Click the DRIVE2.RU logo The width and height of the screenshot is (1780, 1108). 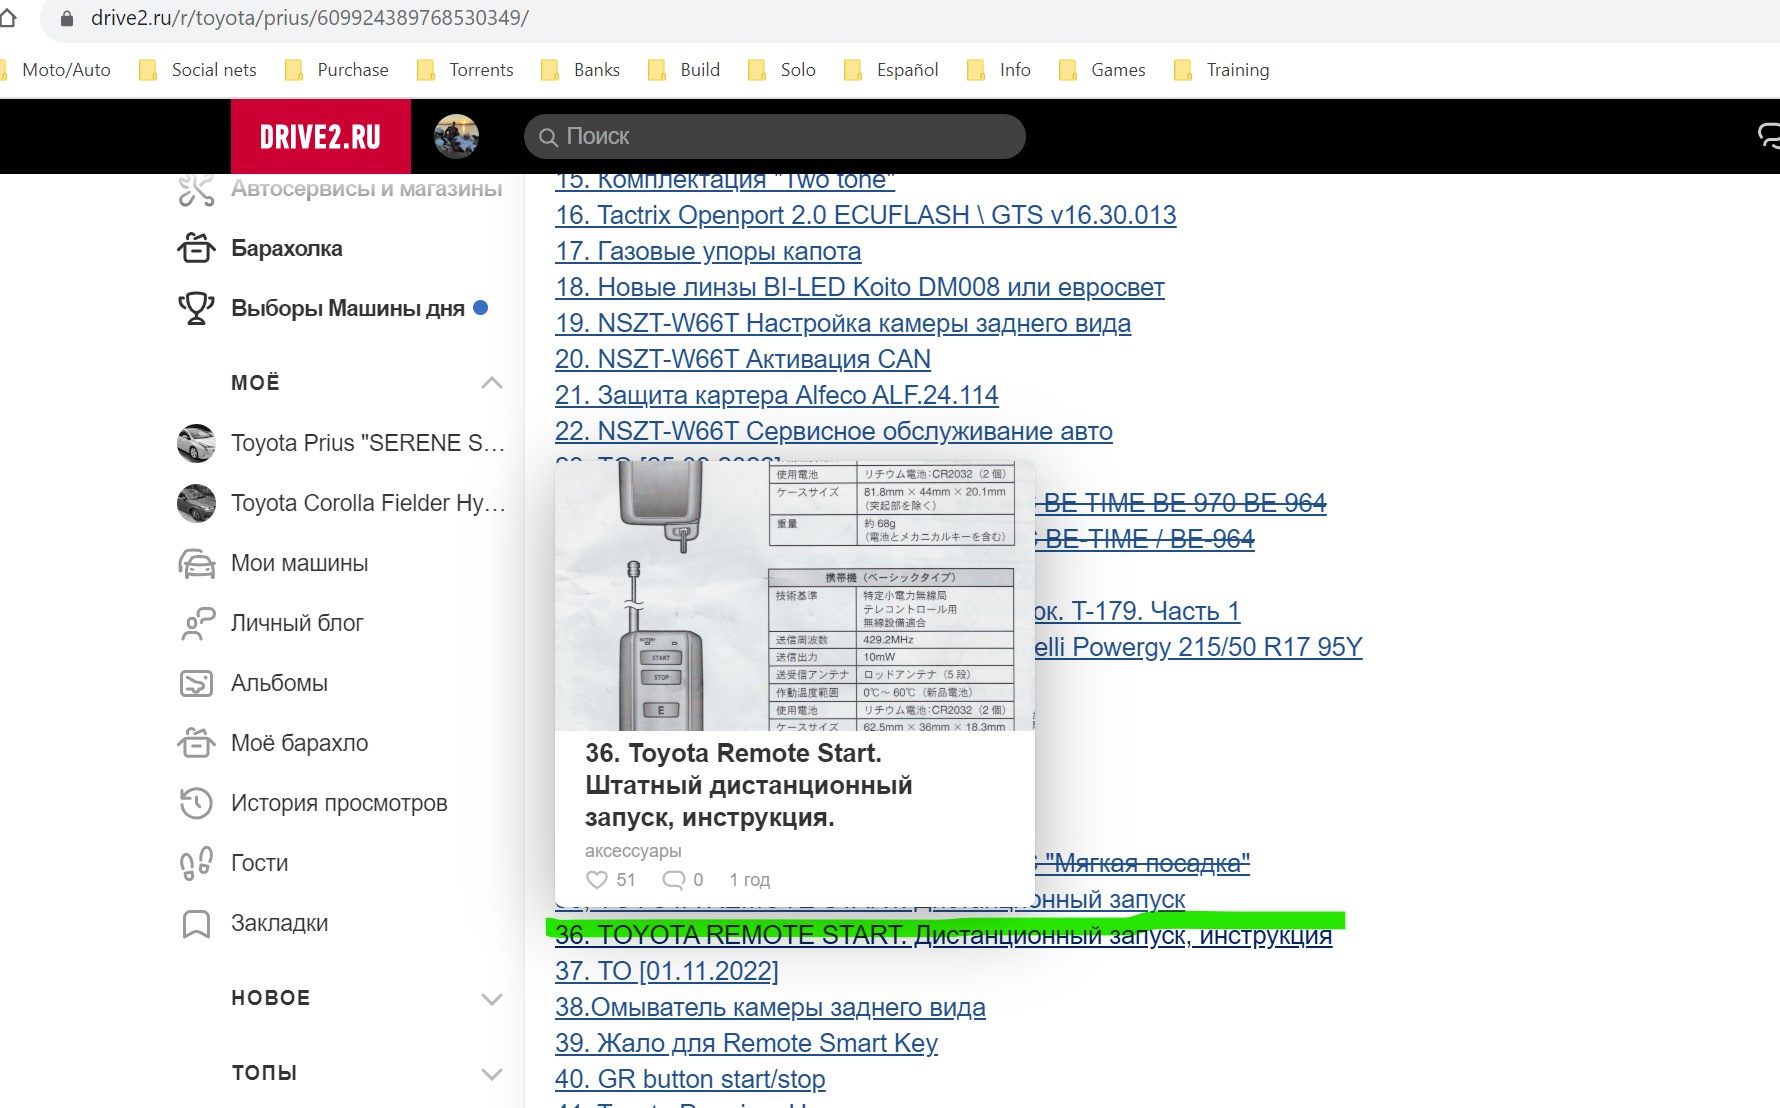320,137
